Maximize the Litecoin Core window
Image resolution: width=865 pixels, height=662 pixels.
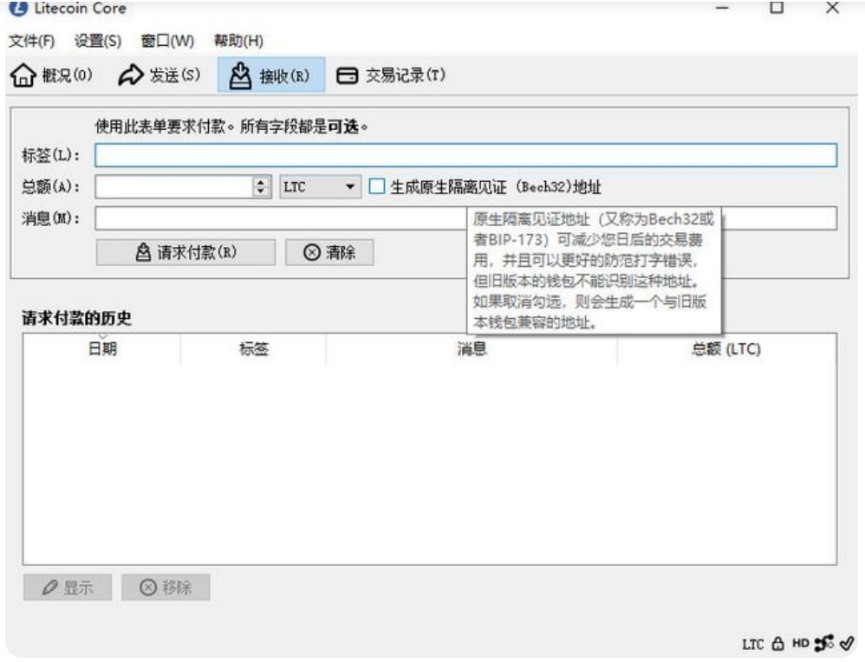click(x=777, y=8)
